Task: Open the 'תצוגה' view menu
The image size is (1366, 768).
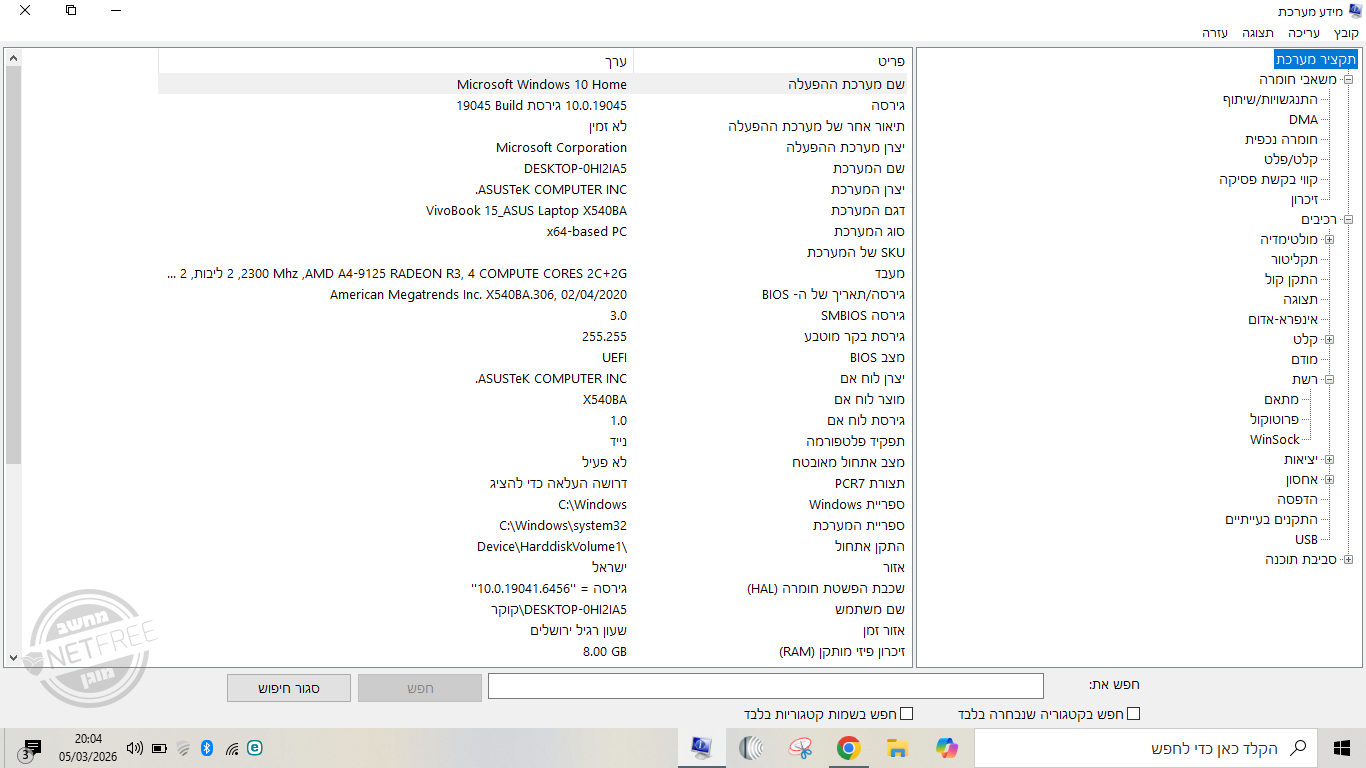Action: pyautogui.click(x=1258, y=33)
